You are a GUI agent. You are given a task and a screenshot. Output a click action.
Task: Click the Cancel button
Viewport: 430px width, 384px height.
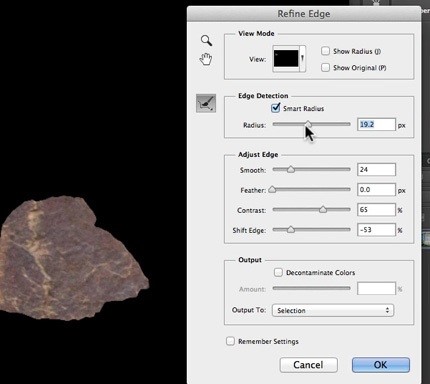[x=308, y=365]
